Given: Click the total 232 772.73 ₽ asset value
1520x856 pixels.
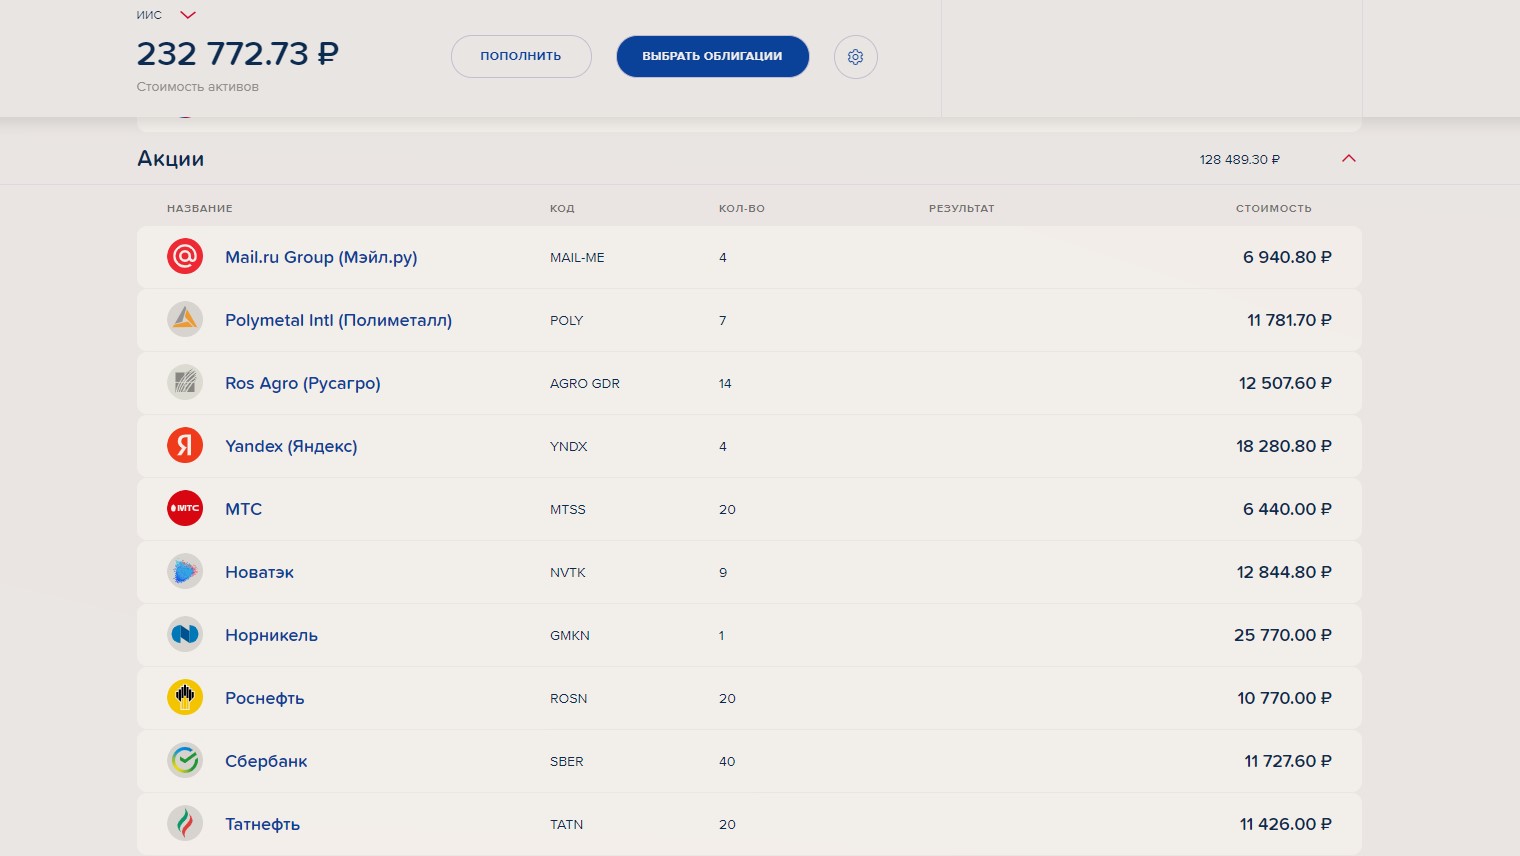Looking at the screenshot, I should (x=238, y=53).
